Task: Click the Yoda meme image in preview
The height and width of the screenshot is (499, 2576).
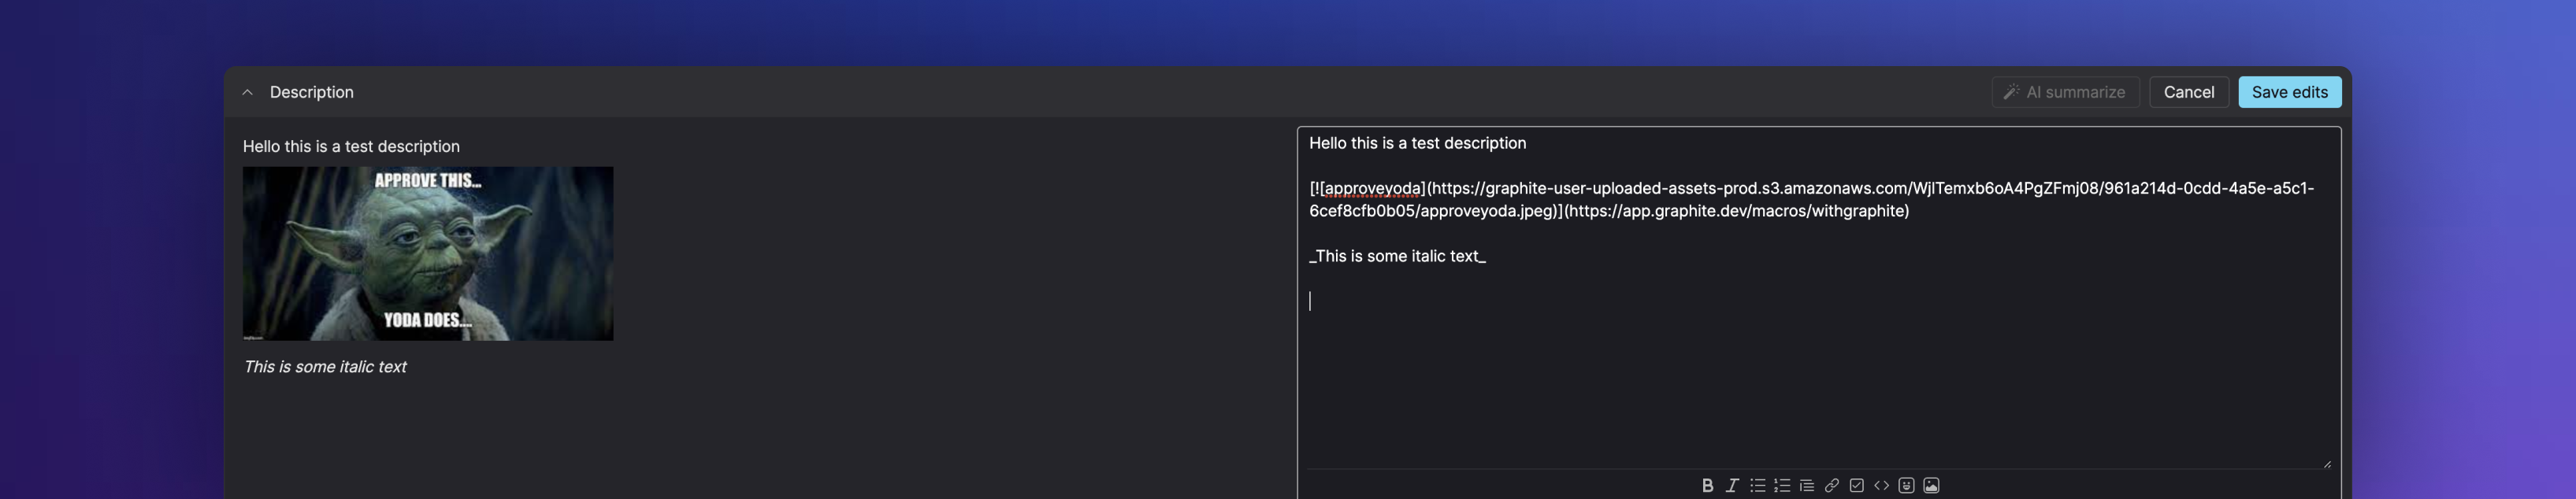Action: (x=428, y=254)
